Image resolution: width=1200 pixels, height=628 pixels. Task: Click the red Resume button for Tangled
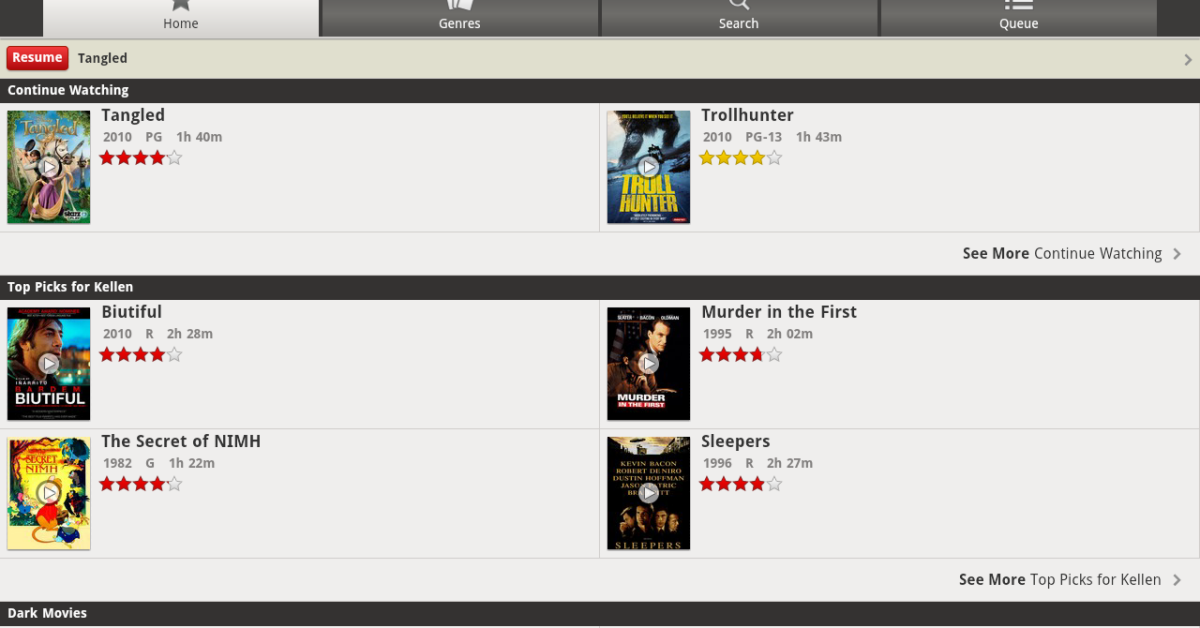(x=38, y=58)
